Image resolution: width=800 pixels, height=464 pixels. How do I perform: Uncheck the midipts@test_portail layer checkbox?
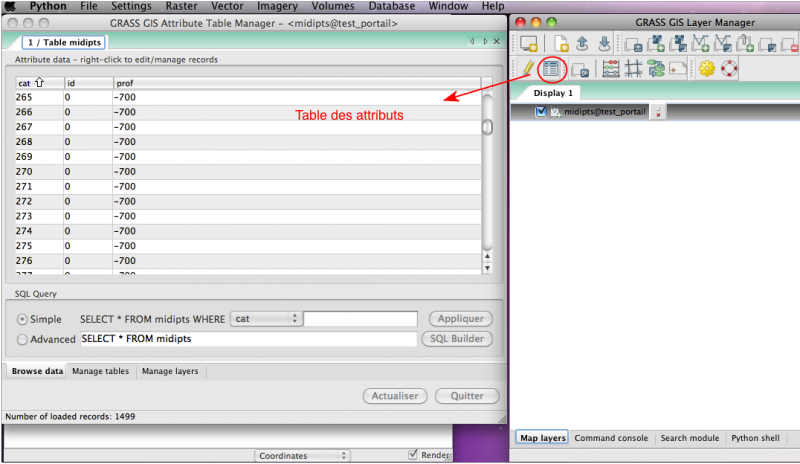(541, 112)
